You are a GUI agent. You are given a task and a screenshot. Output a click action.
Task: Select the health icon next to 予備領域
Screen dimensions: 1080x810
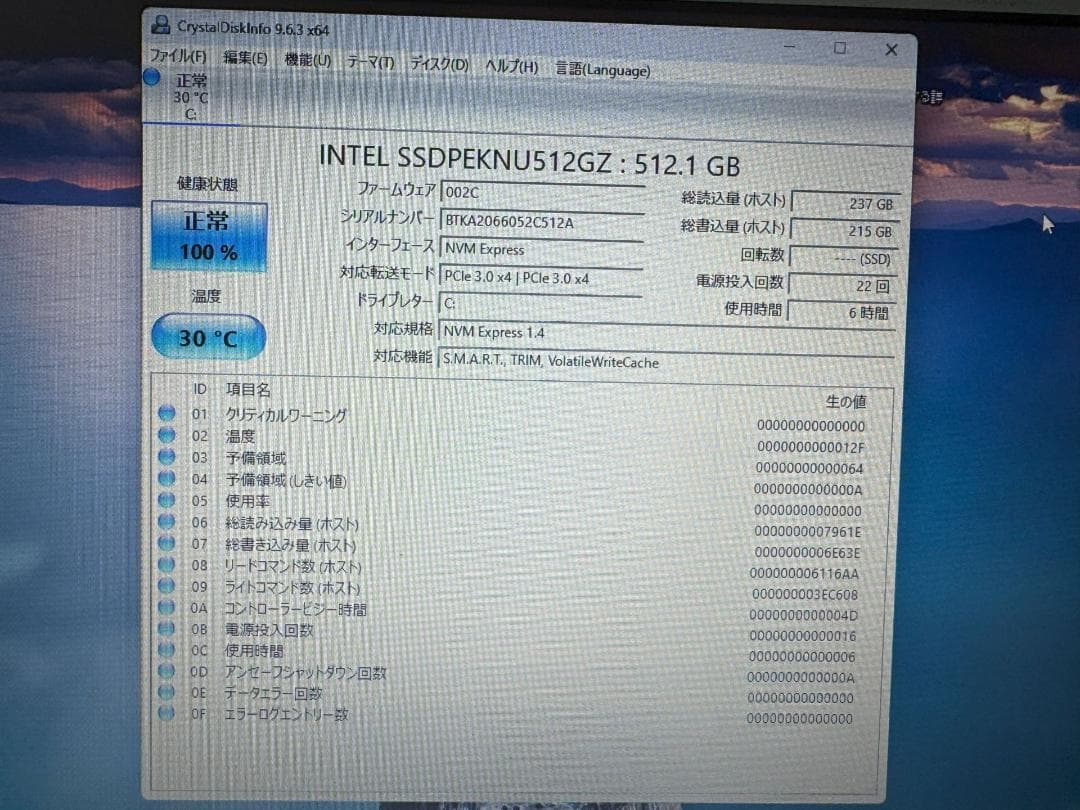click(x=165, y=457)
